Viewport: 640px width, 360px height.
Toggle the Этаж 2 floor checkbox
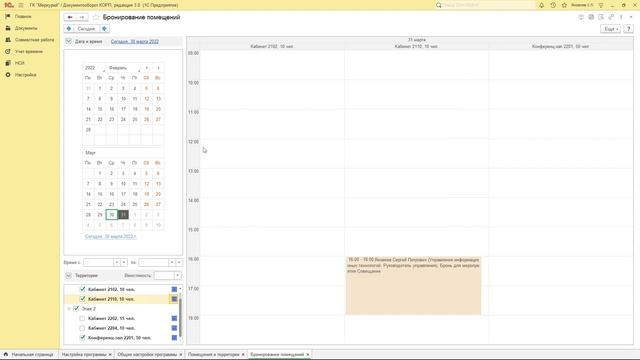coord(76,309)
